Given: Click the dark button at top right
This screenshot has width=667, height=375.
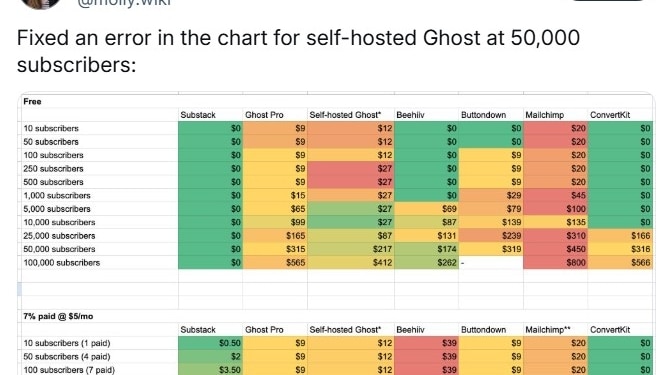Looking at the screenshot, I should click(x=607, y=1).
